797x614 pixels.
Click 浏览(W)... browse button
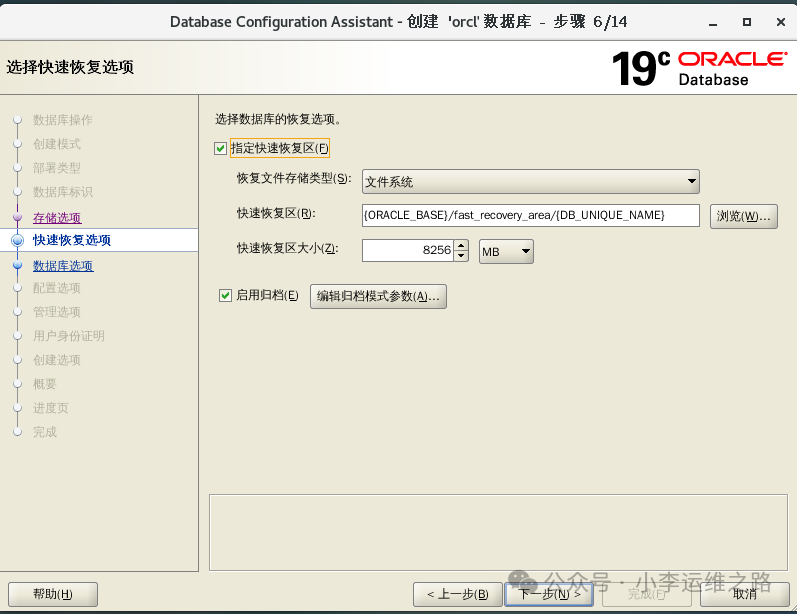point(744,216)
